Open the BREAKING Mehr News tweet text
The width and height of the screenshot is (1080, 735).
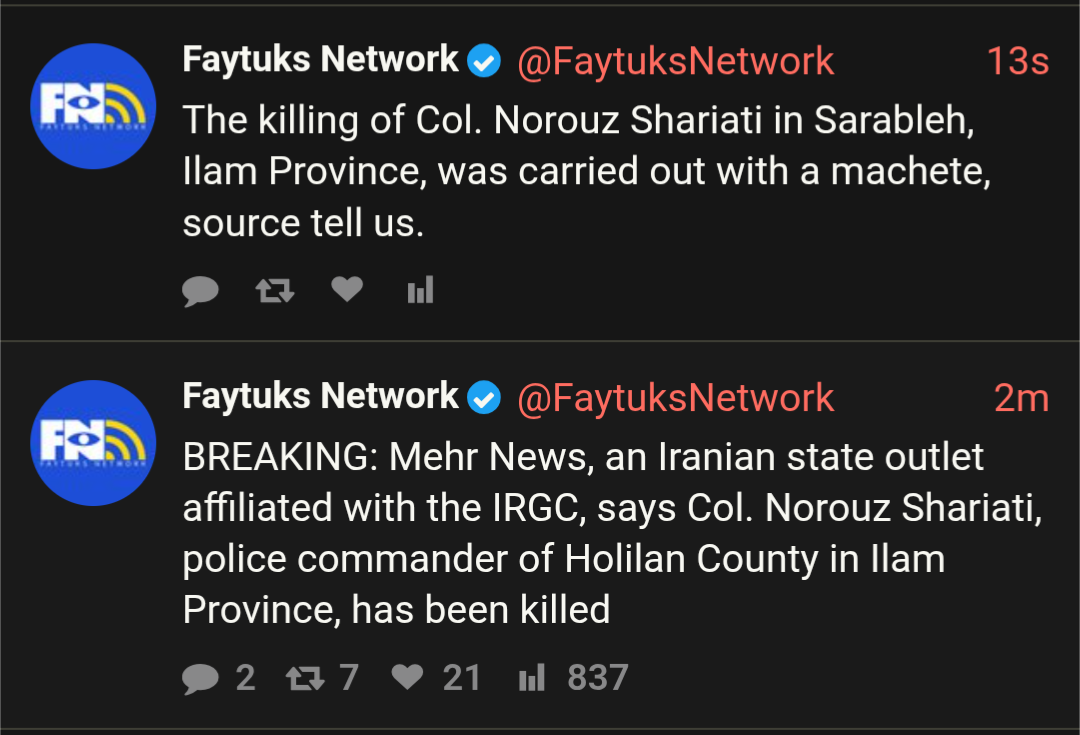[610, 533]
